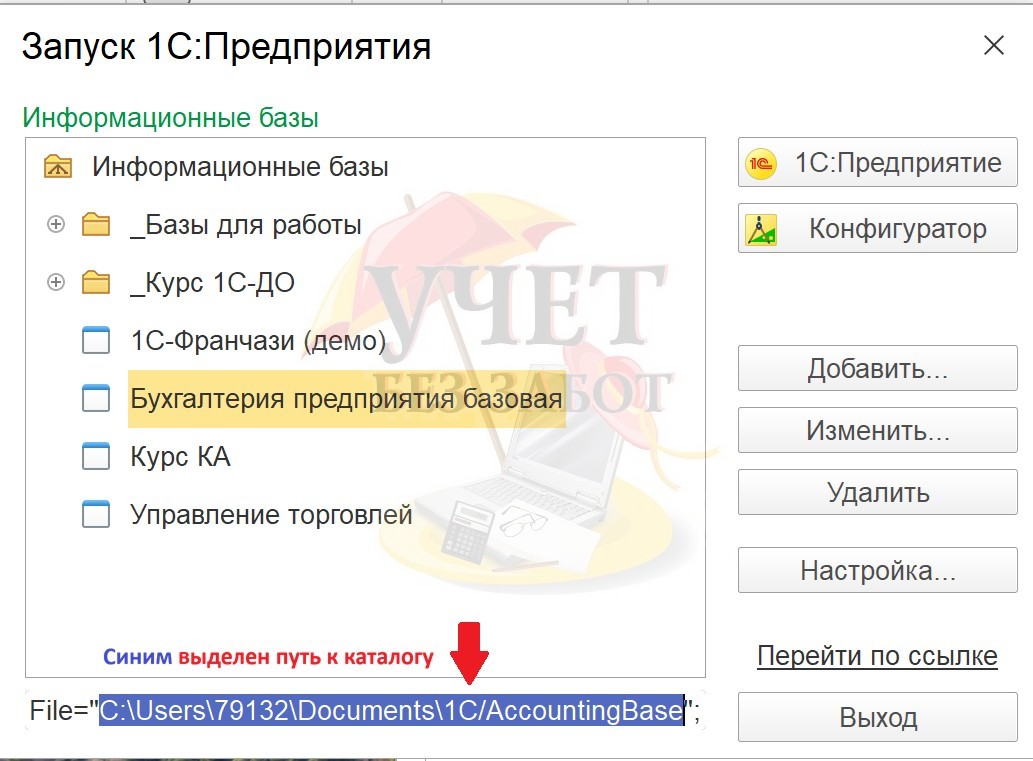This screenshot has width=1033, height=761.
Task: Click the Управление торговлей base icon
Action: coord(96,515)
